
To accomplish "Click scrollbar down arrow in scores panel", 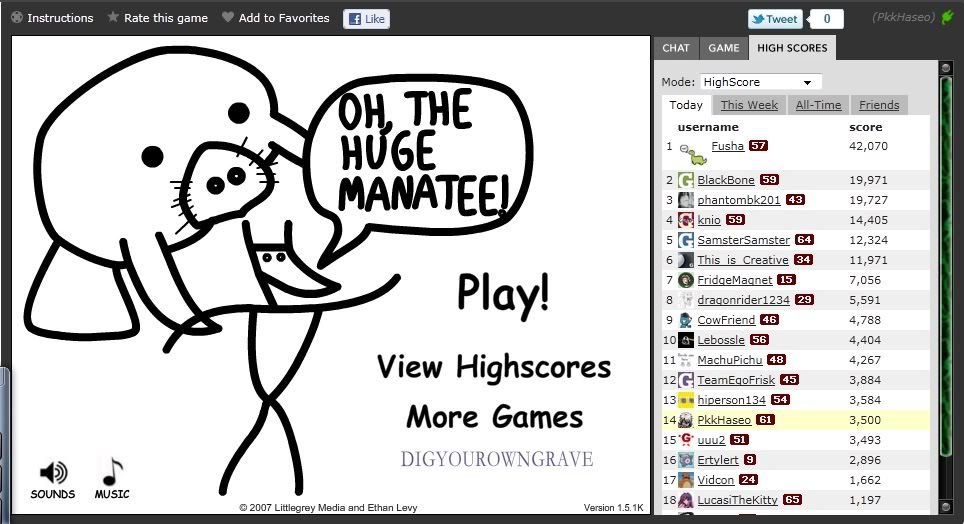I will pyautogui.click(x=946, y=507).
